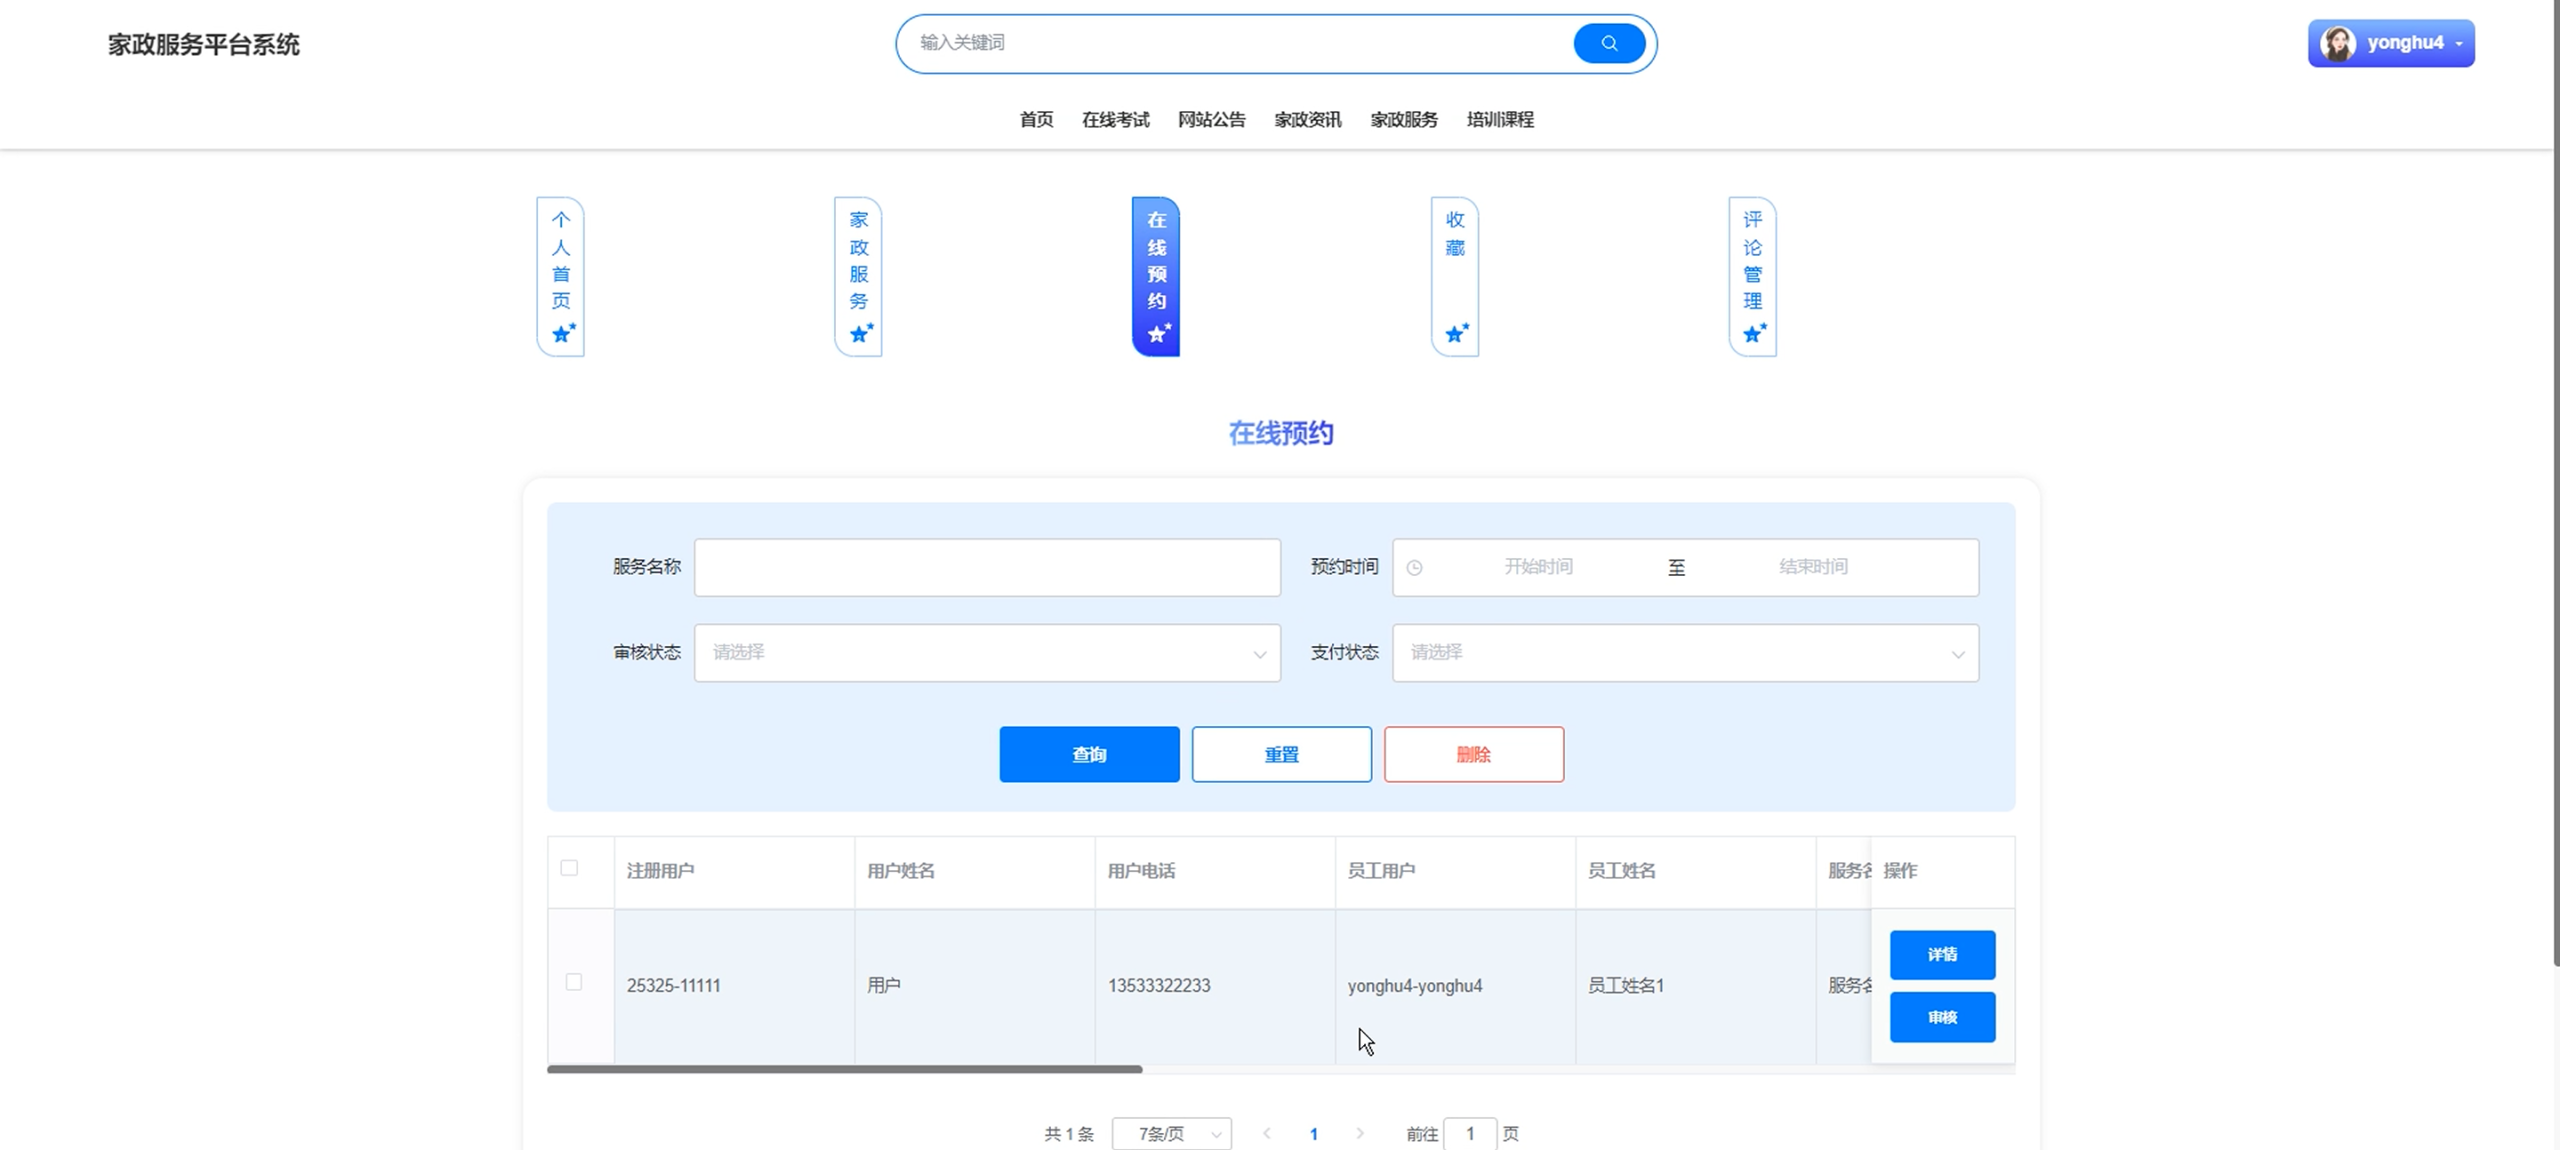Switch to the 培训课程 navigation item
This screenshot has height=1150, width=2560.
click(x=1498, y=119)
